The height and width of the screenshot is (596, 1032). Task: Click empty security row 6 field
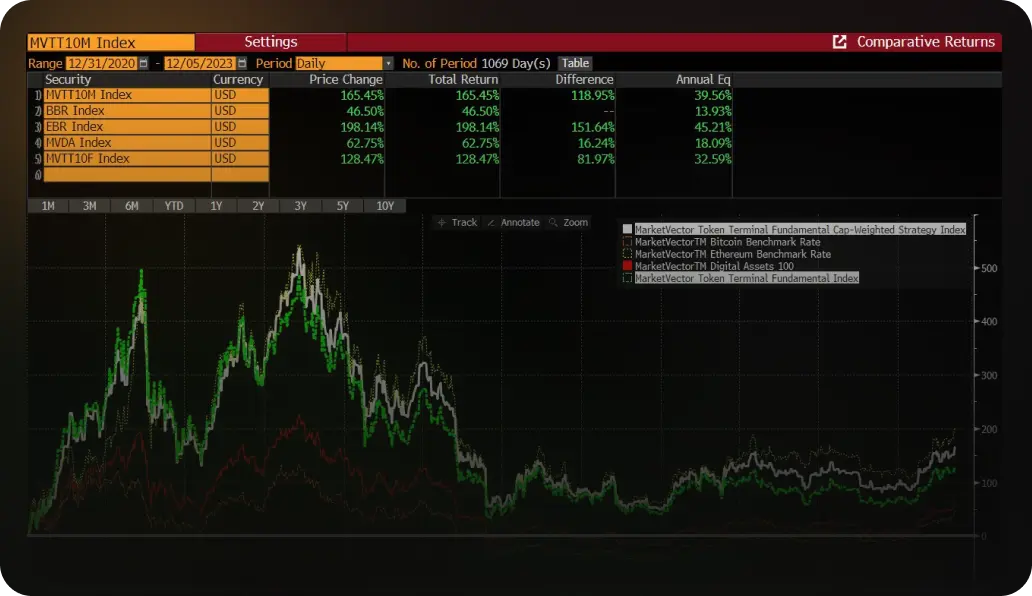127,174
